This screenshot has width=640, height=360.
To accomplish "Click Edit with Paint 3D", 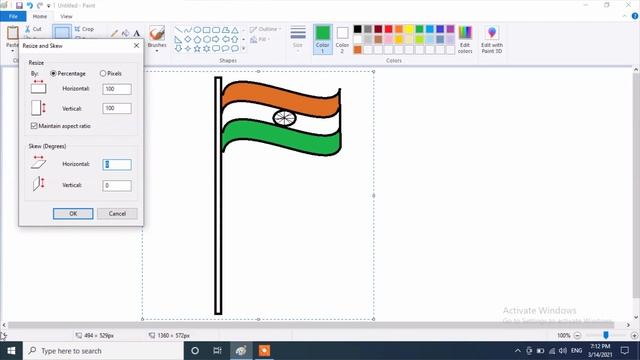I will coord(492,39).
